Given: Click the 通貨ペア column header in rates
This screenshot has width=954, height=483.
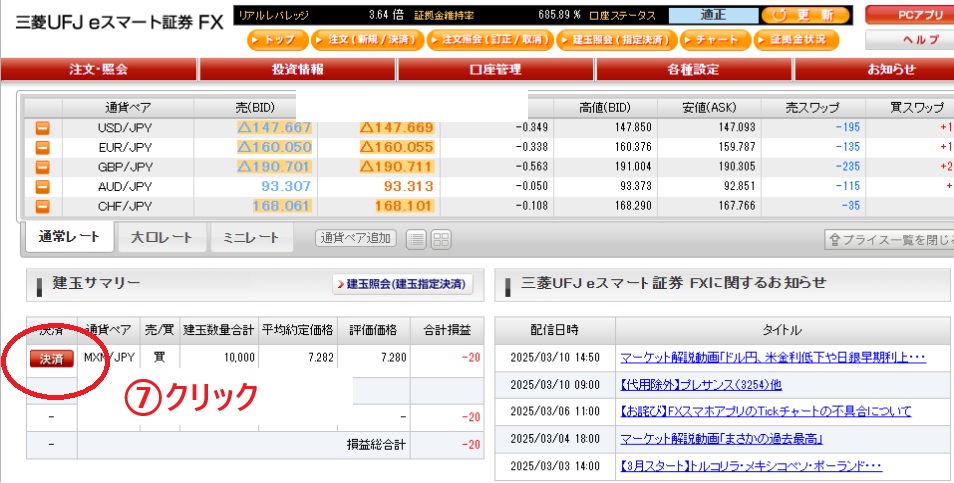Looking at the screenshot, I should pyautogui.click(x=128, y=108).
